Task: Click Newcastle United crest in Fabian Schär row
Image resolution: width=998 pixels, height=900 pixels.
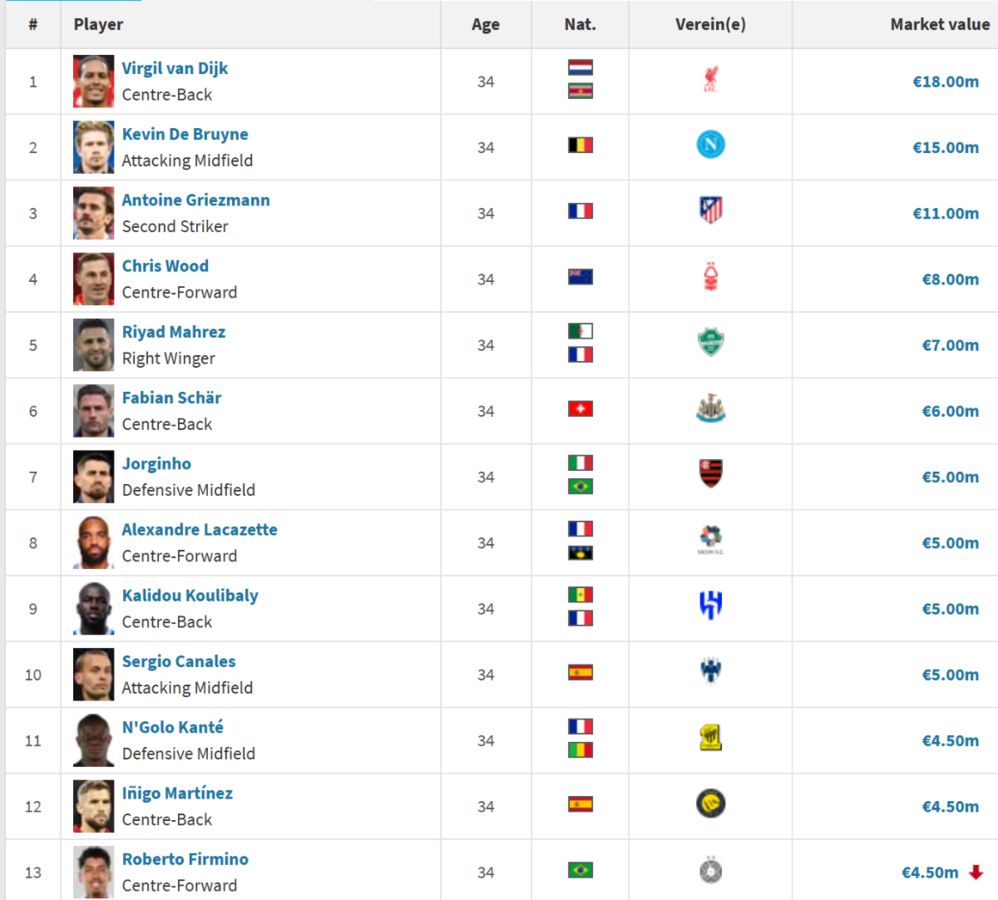Action: click(x=710, y=409)
